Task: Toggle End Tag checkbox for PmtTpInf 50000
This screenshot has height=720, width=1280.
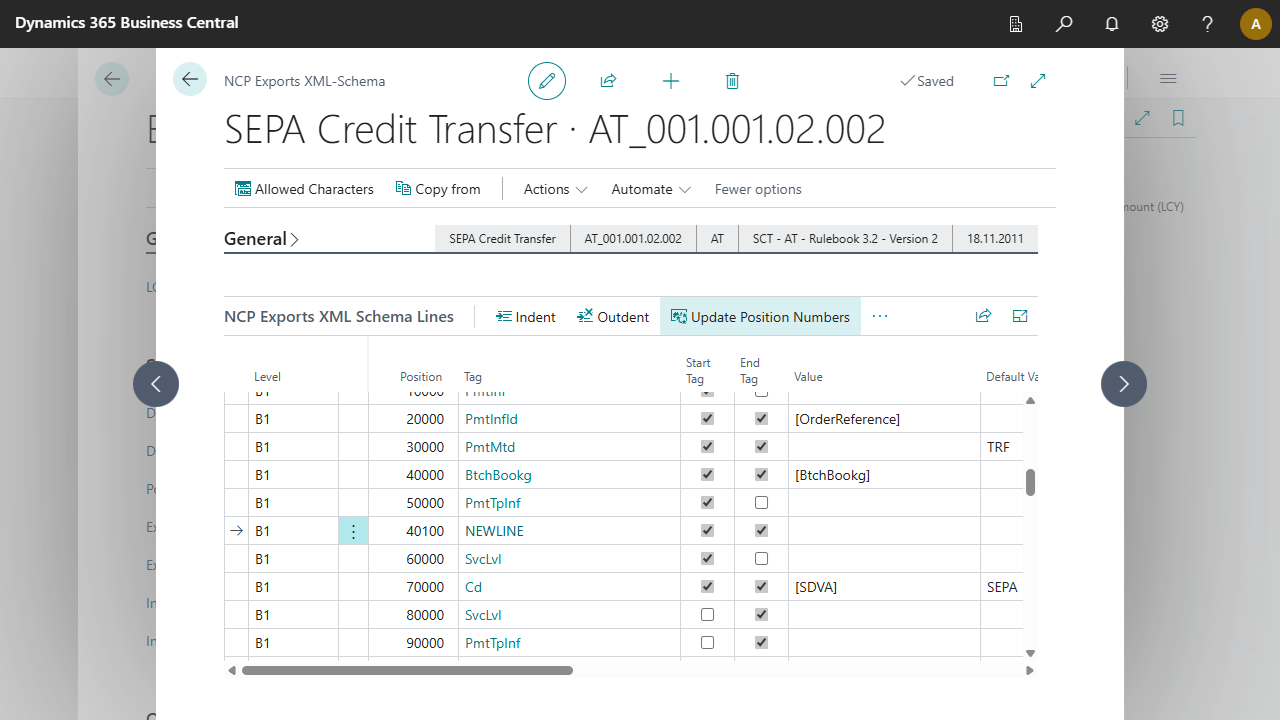Action: point(762,503)
